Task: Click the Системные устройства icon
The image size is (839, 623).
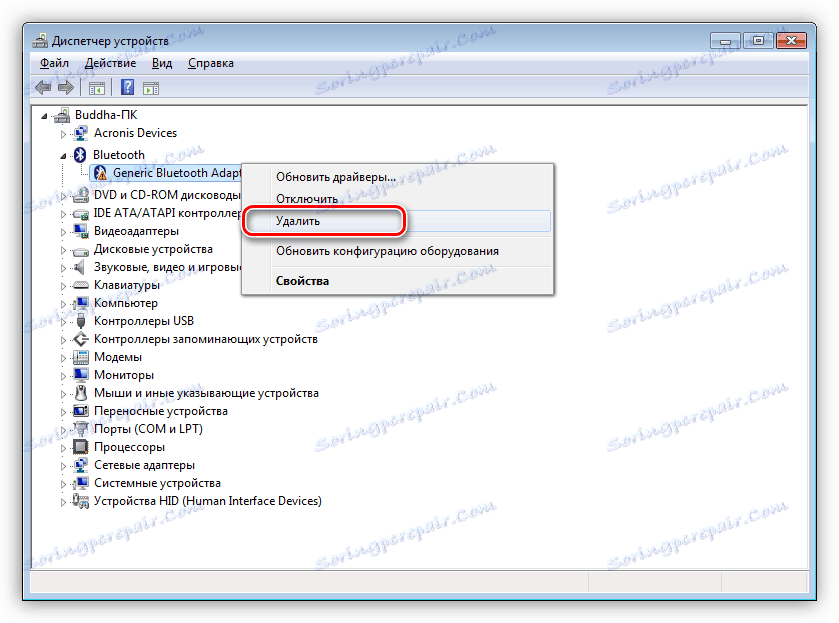Action: click(x=81, y=483)
